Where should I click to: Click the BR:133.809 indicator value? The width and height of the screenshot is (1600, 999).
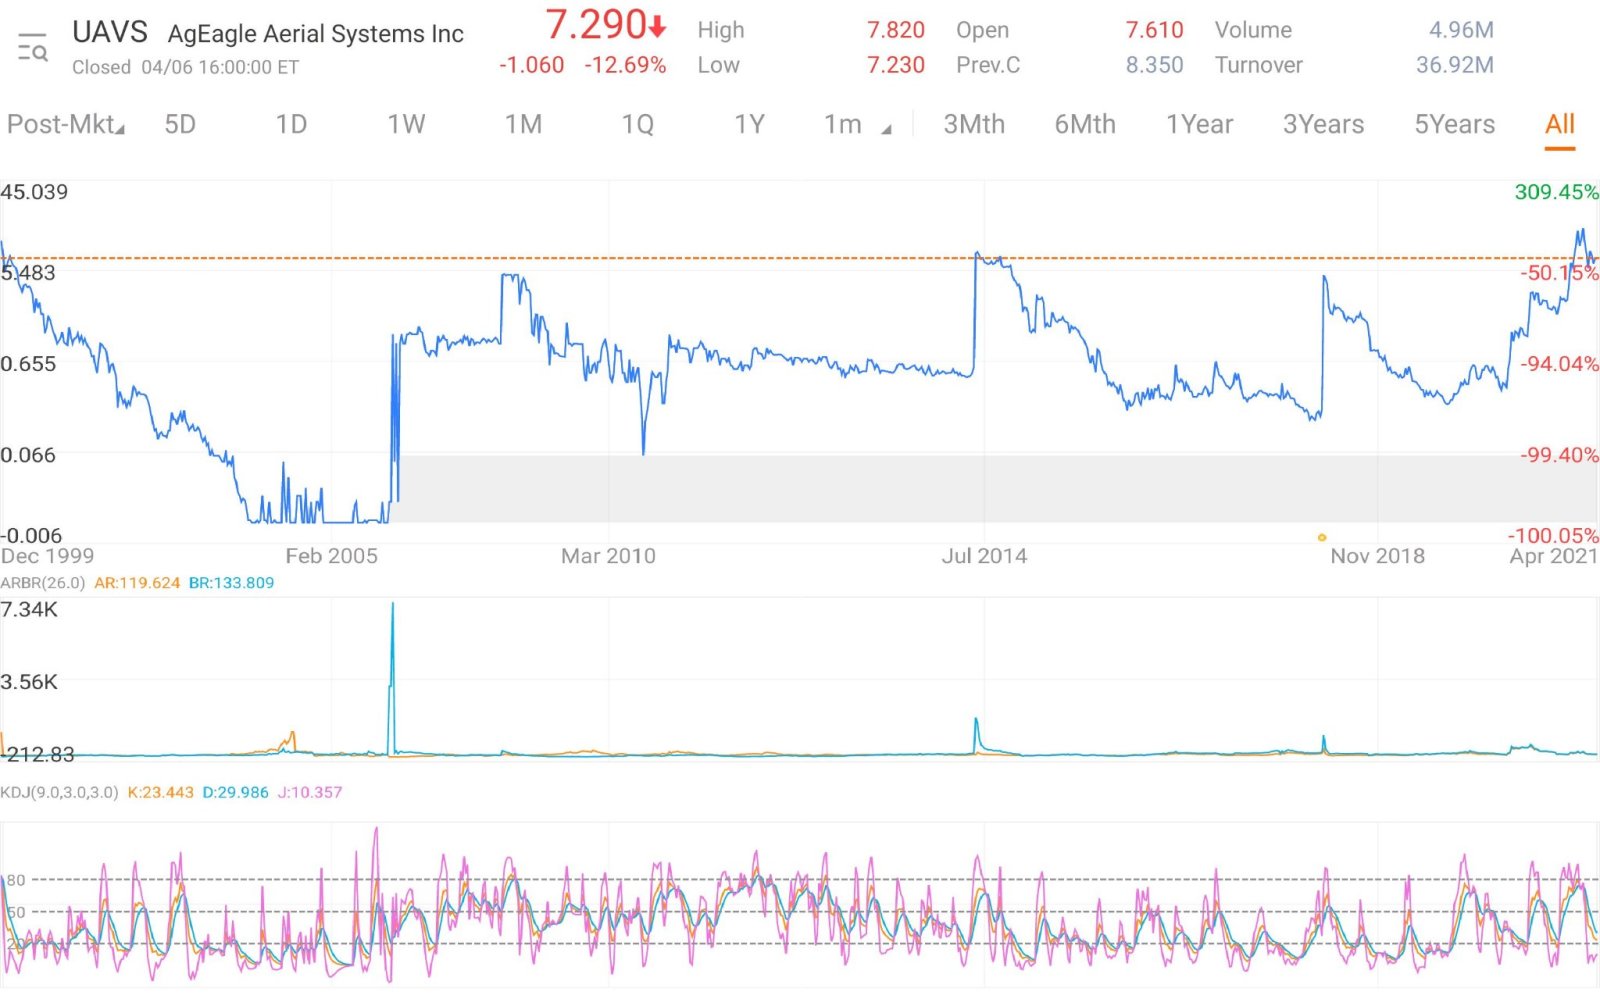coord(231,583)
